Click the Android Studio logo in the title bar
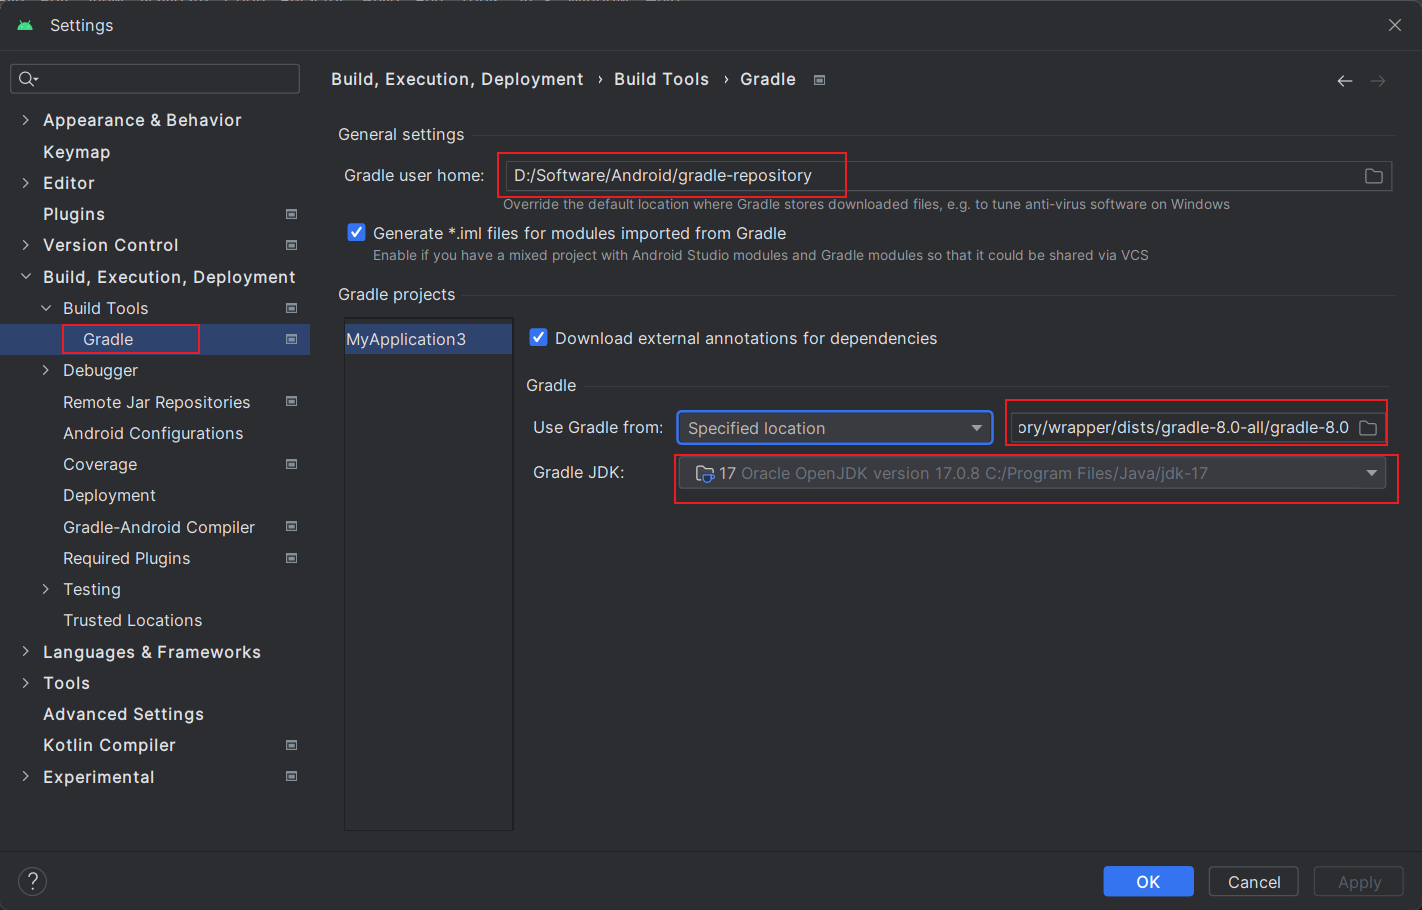 [x=25, y=25]
